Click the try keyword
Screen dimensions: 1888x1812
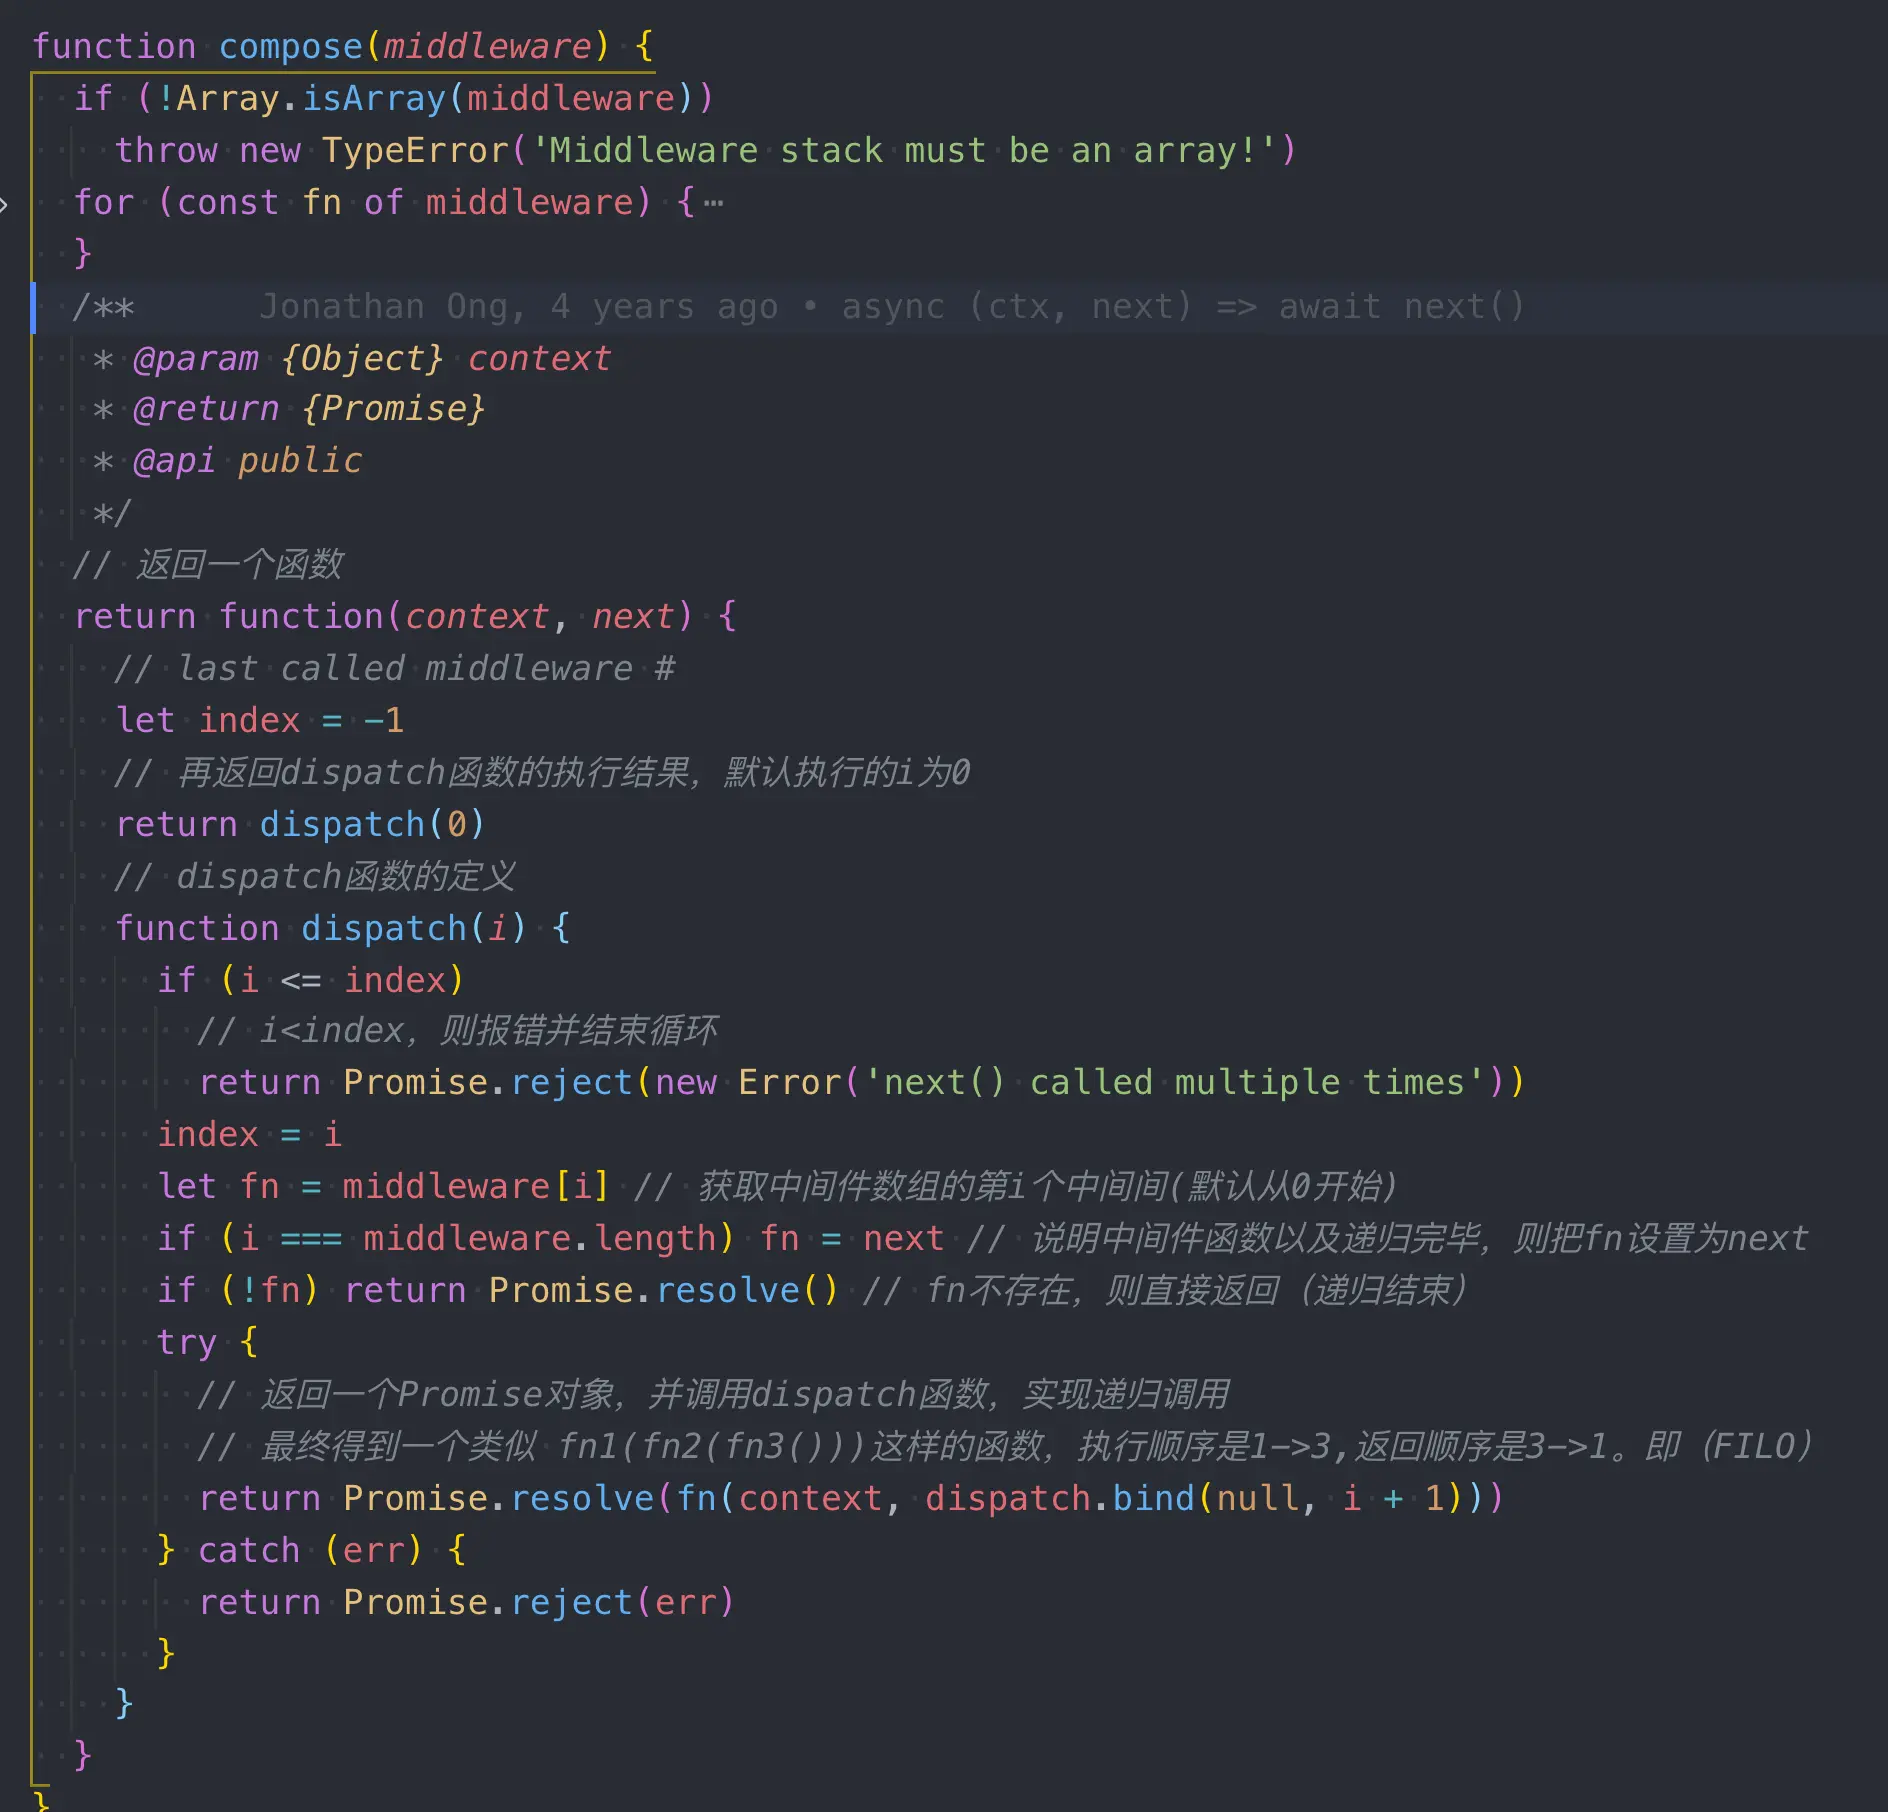[187, 1343]
